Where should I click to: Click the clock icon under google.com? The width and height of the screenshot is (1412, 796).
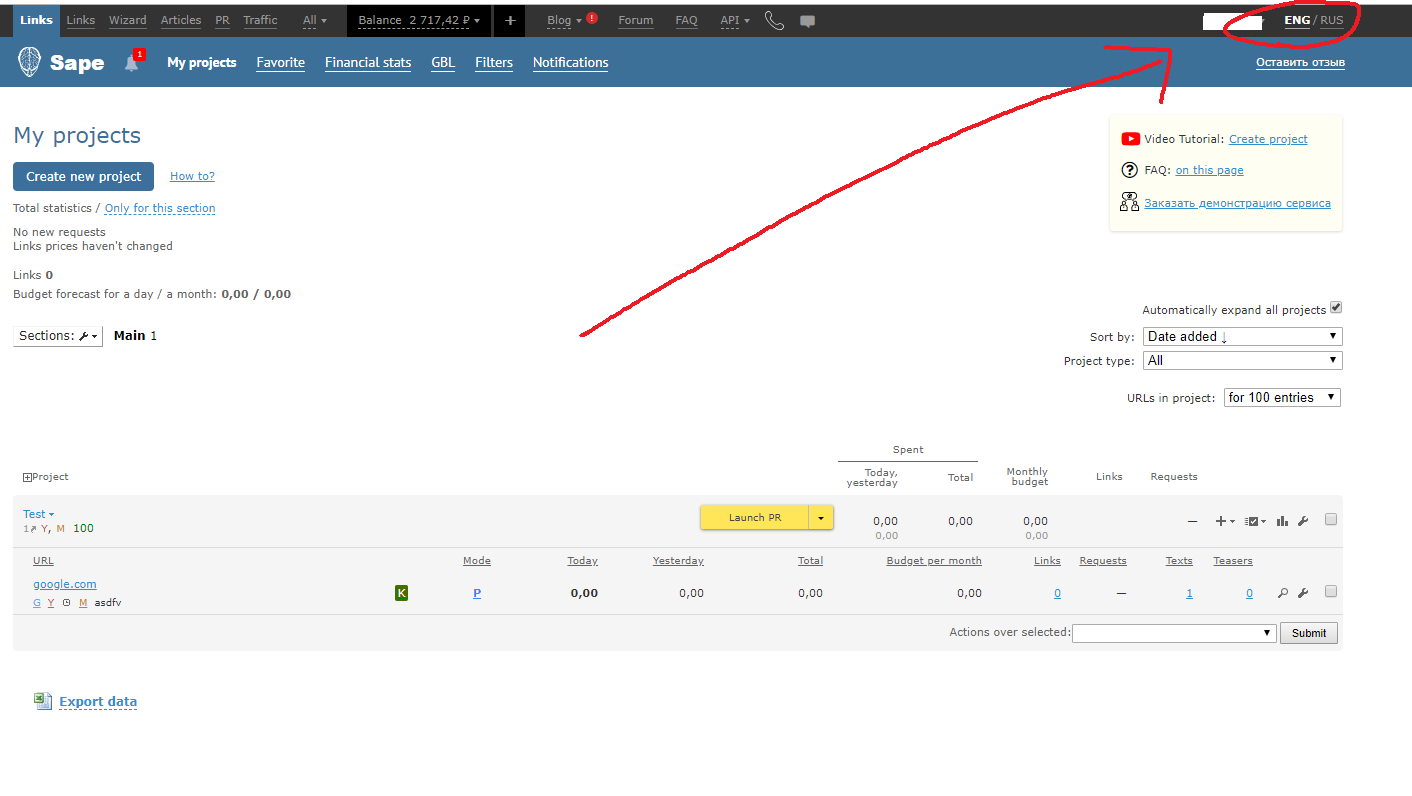pyautogui.click(x=66, y=603)
